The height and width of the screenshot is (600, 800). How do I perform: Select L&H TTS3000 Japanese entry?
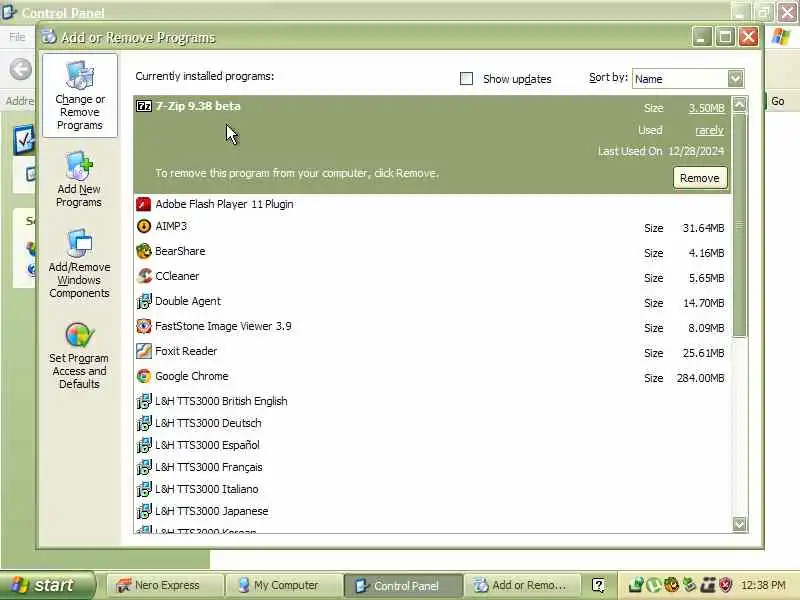pyautogui.click(x=432, y=511)
